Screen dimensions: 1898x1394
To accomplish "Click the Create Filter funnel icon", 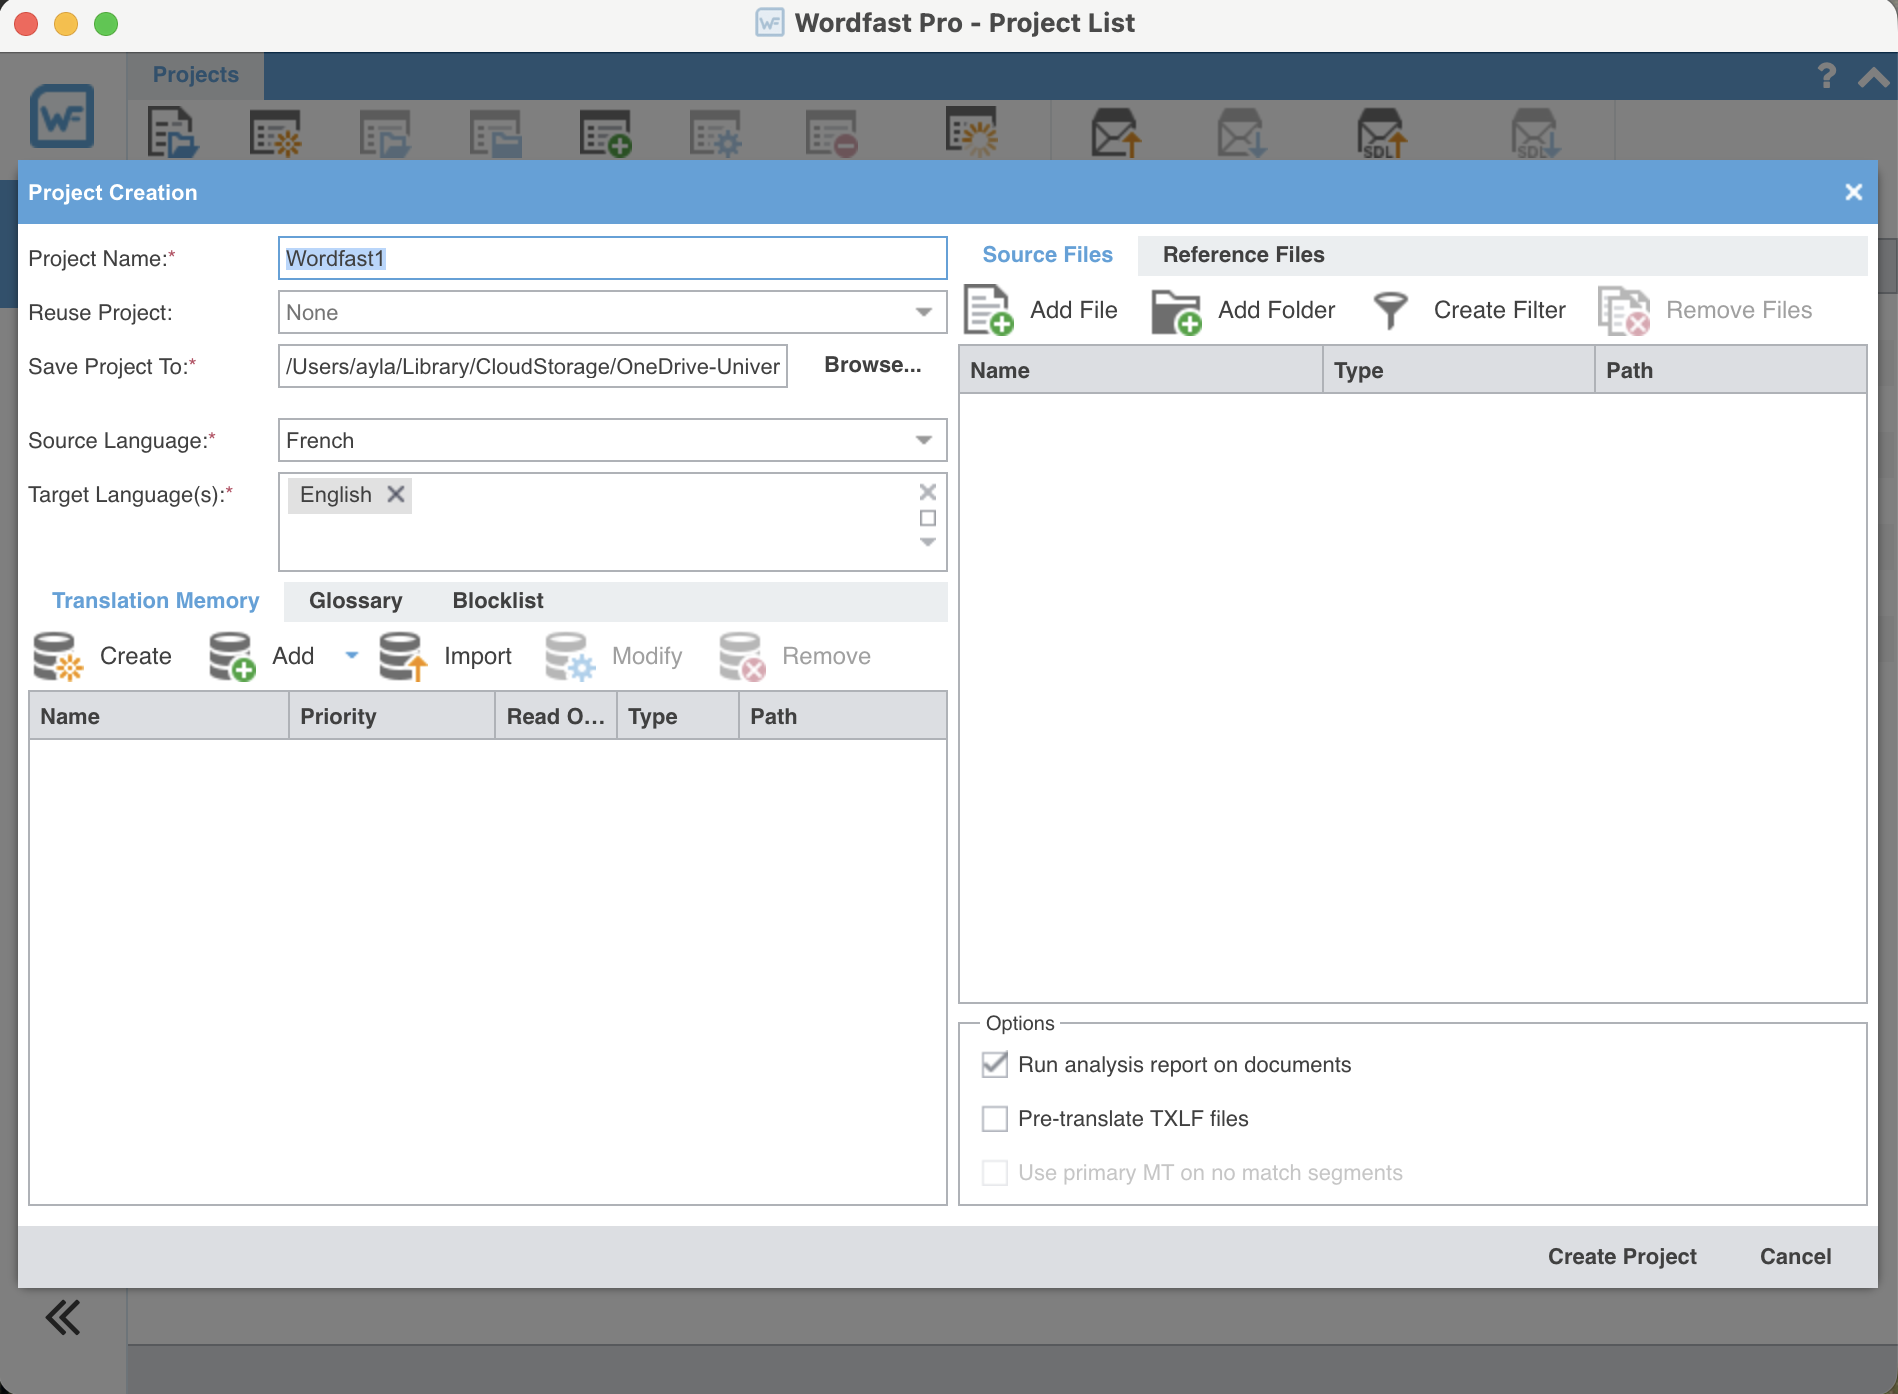I will 1390,310.
